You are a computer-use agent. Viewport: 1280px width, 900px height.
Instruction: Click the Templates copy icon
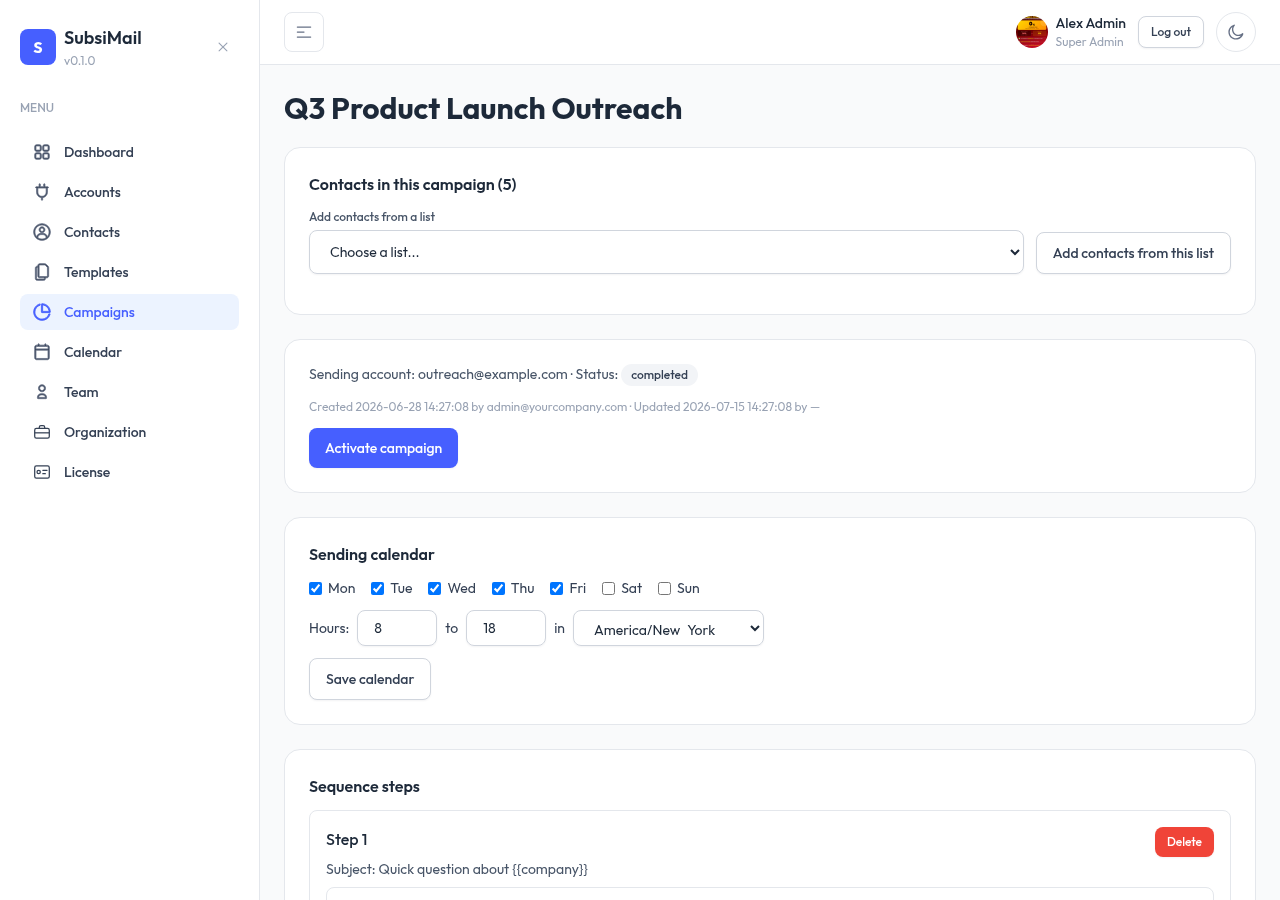point(42,272)
